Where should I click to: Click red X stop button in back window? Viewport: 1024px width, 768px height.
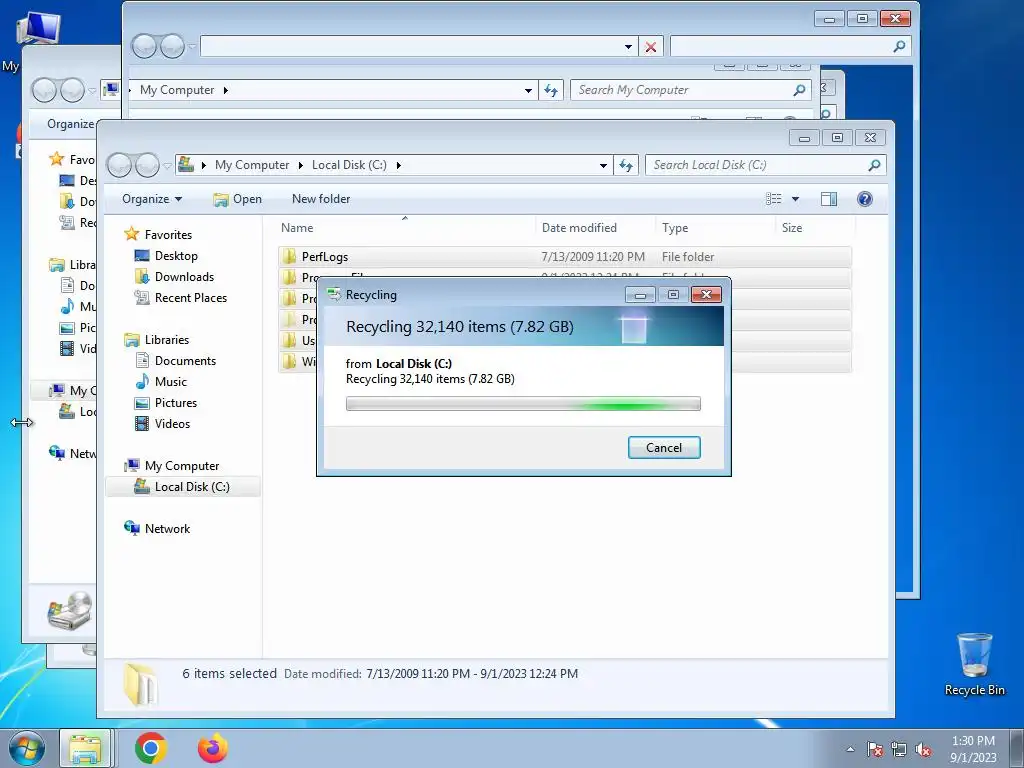650,46
